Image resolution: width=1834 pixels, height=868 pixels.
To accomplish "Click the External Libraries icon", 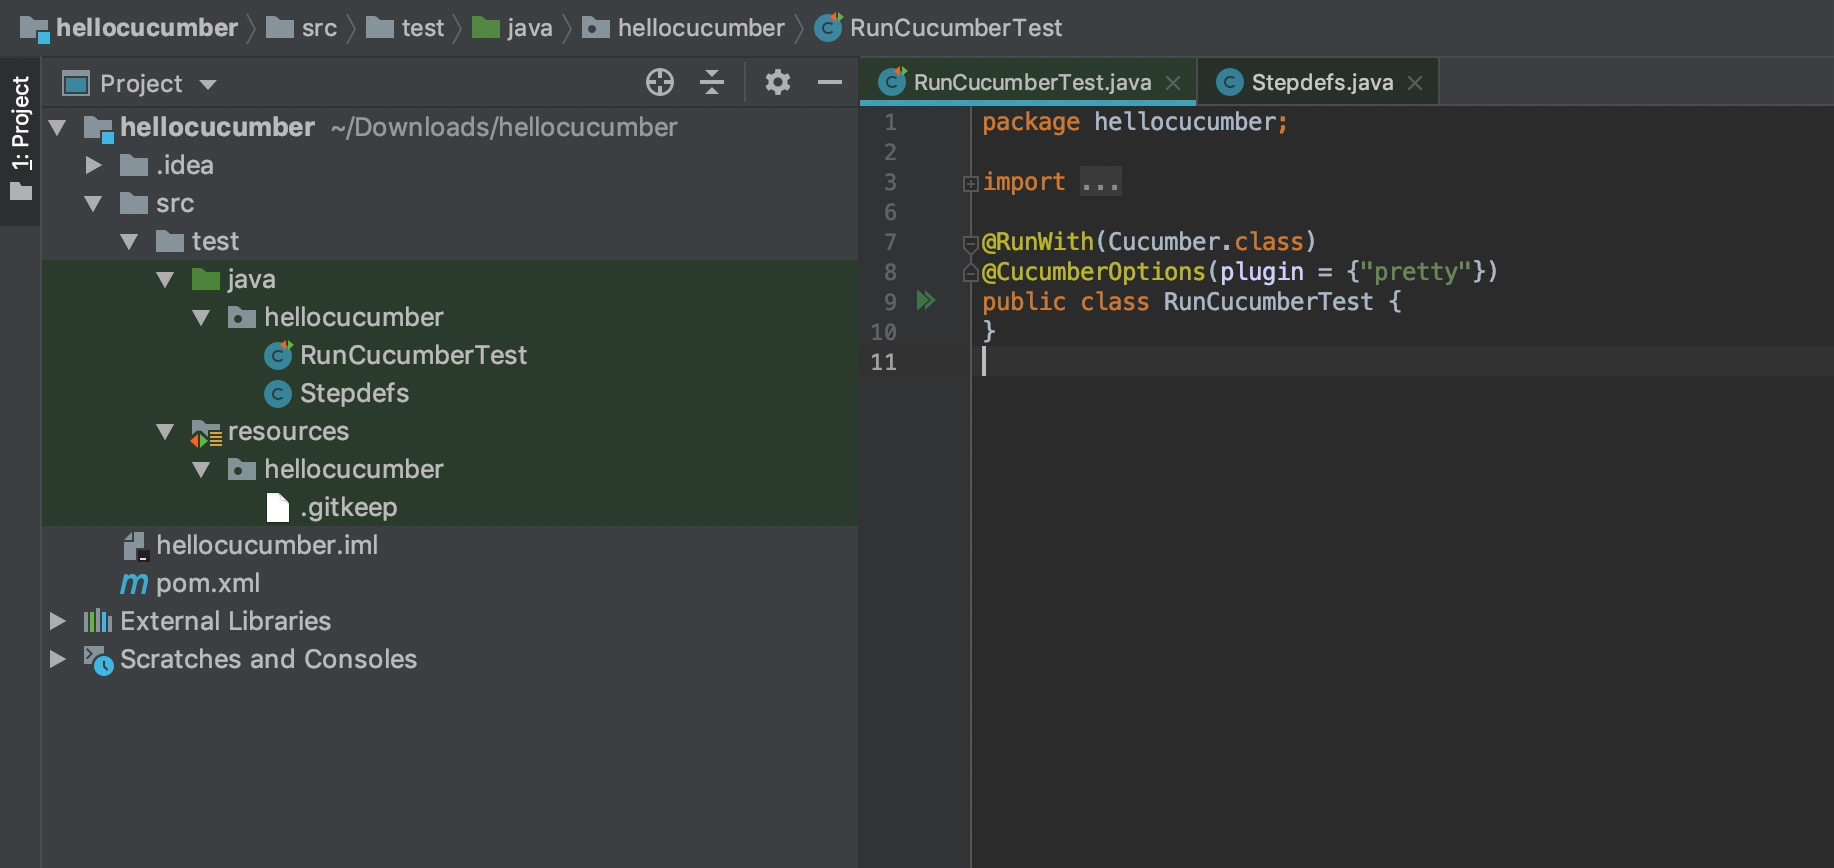I will [x=97, y=622].
